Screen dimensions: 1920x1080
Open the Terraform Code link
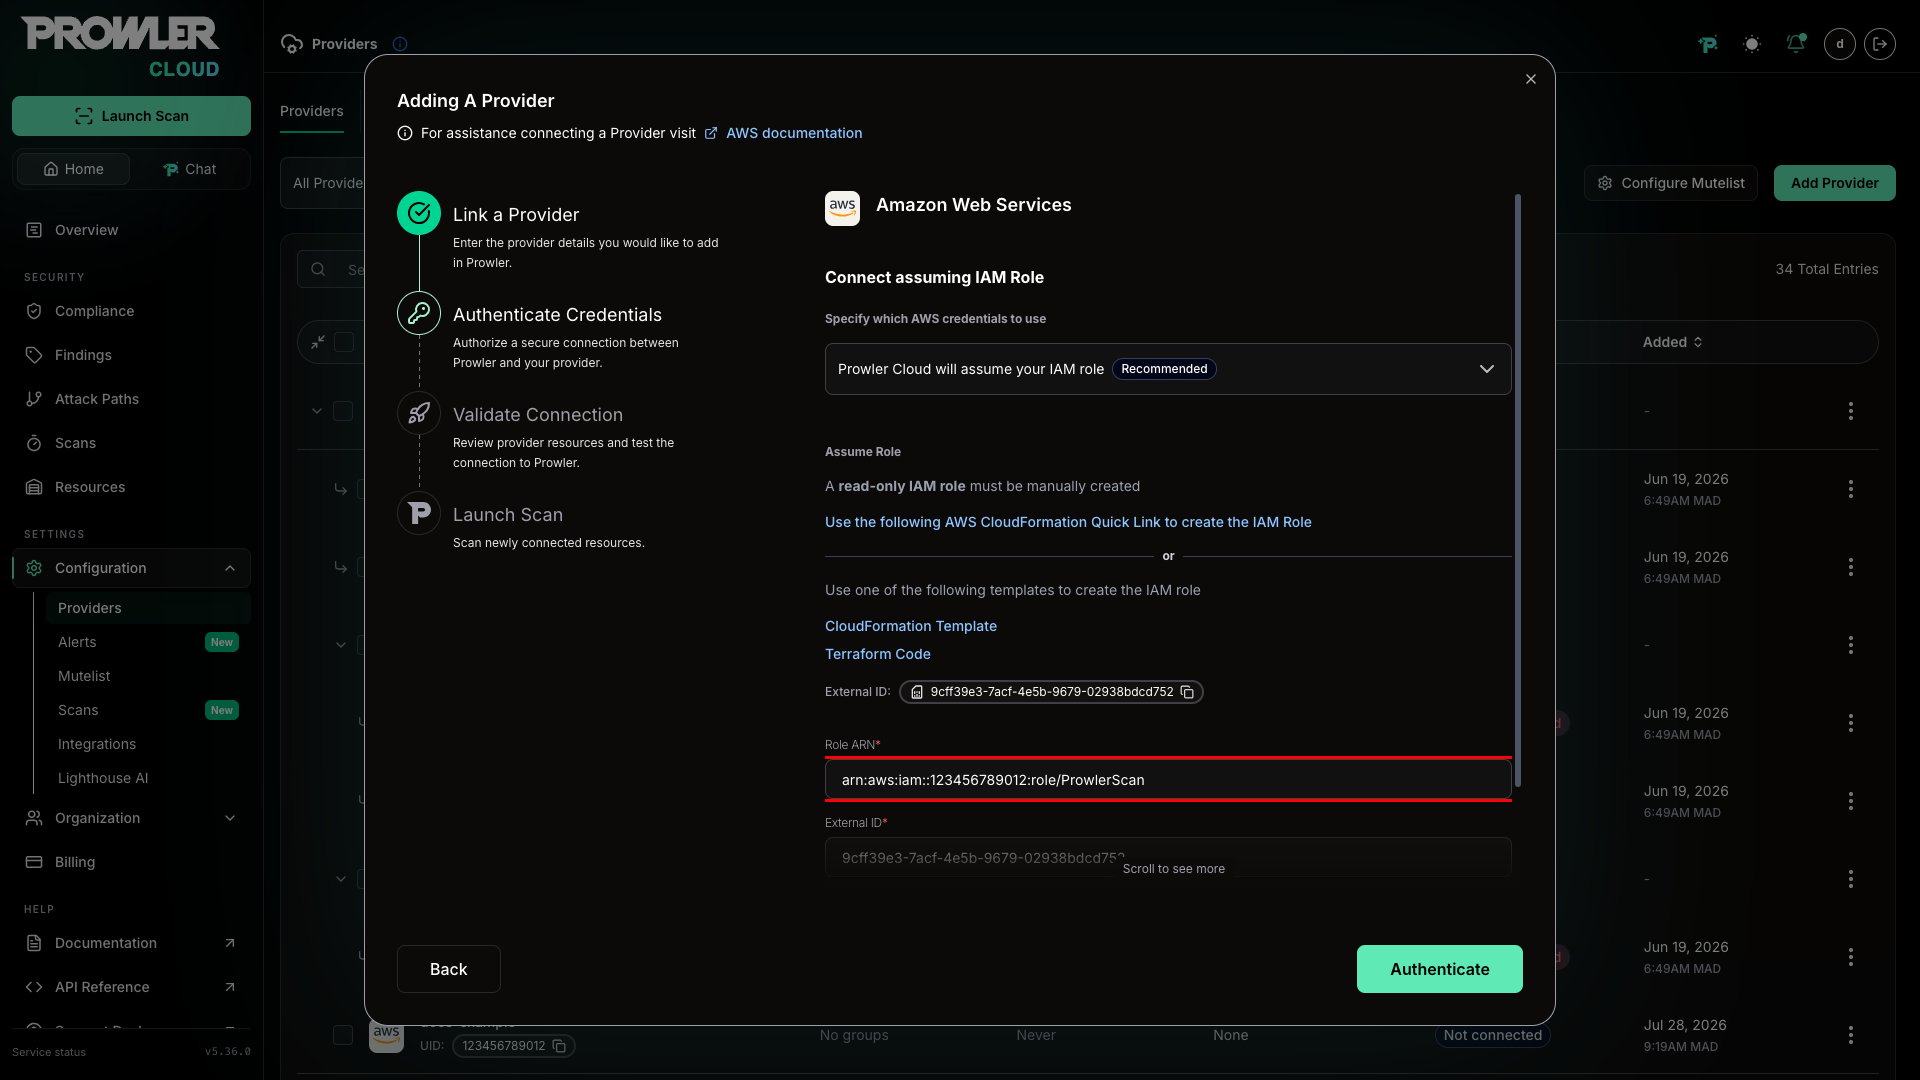pos(877,654)
